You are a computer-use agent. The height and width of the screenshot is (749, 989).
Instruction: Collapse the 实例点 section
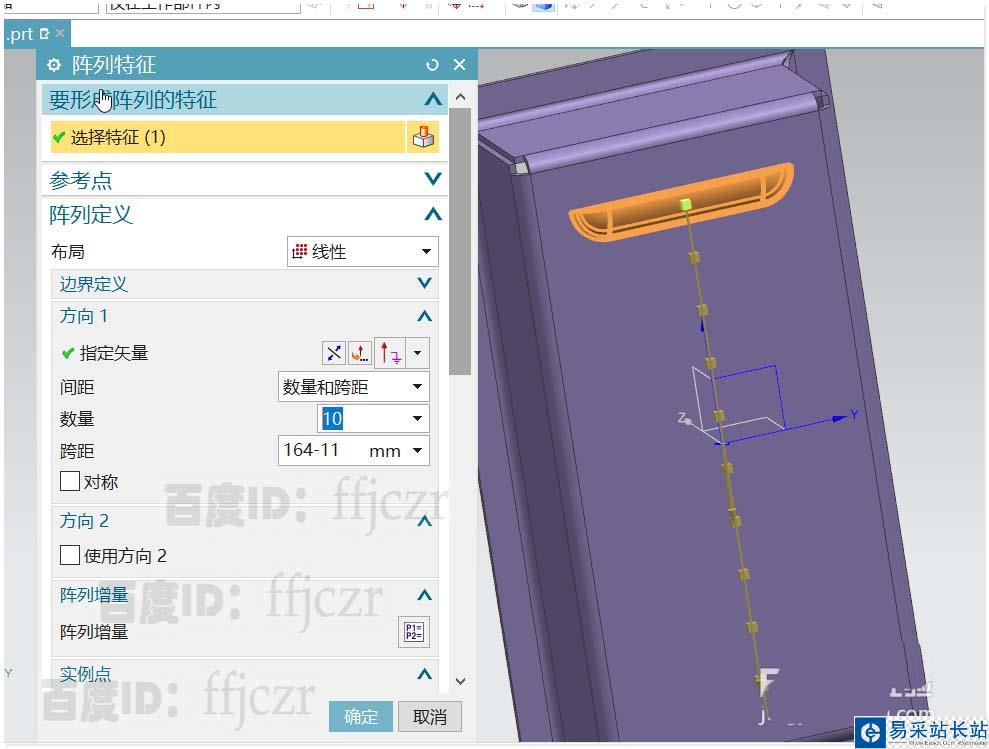coord(424,674)
